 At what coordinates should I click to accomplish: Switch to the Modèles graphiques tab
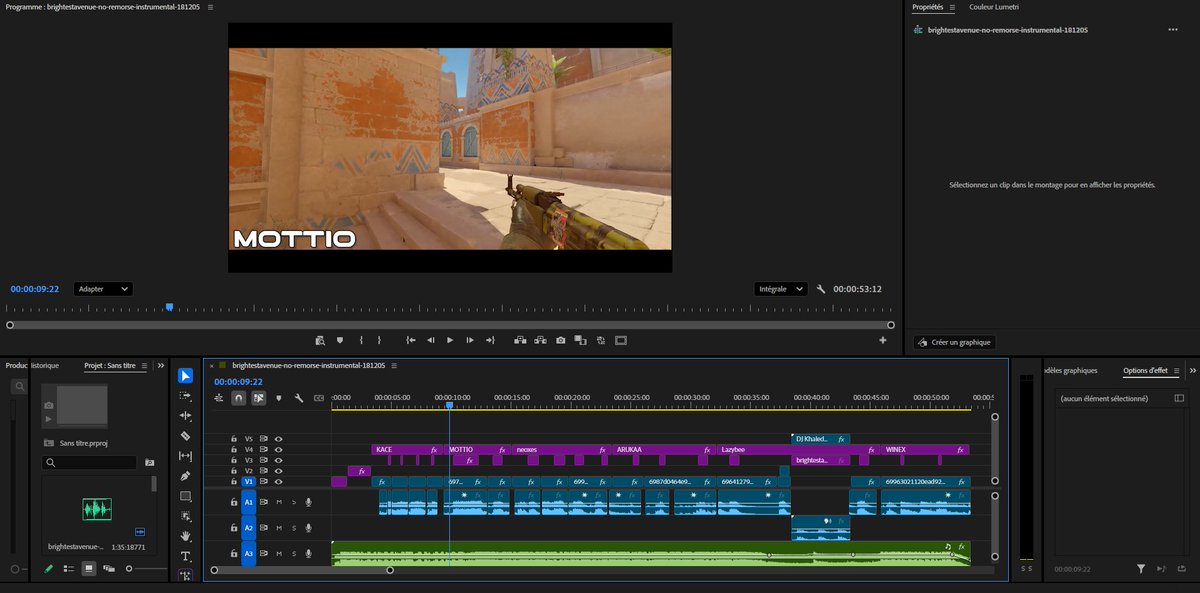click(1069, 371)
